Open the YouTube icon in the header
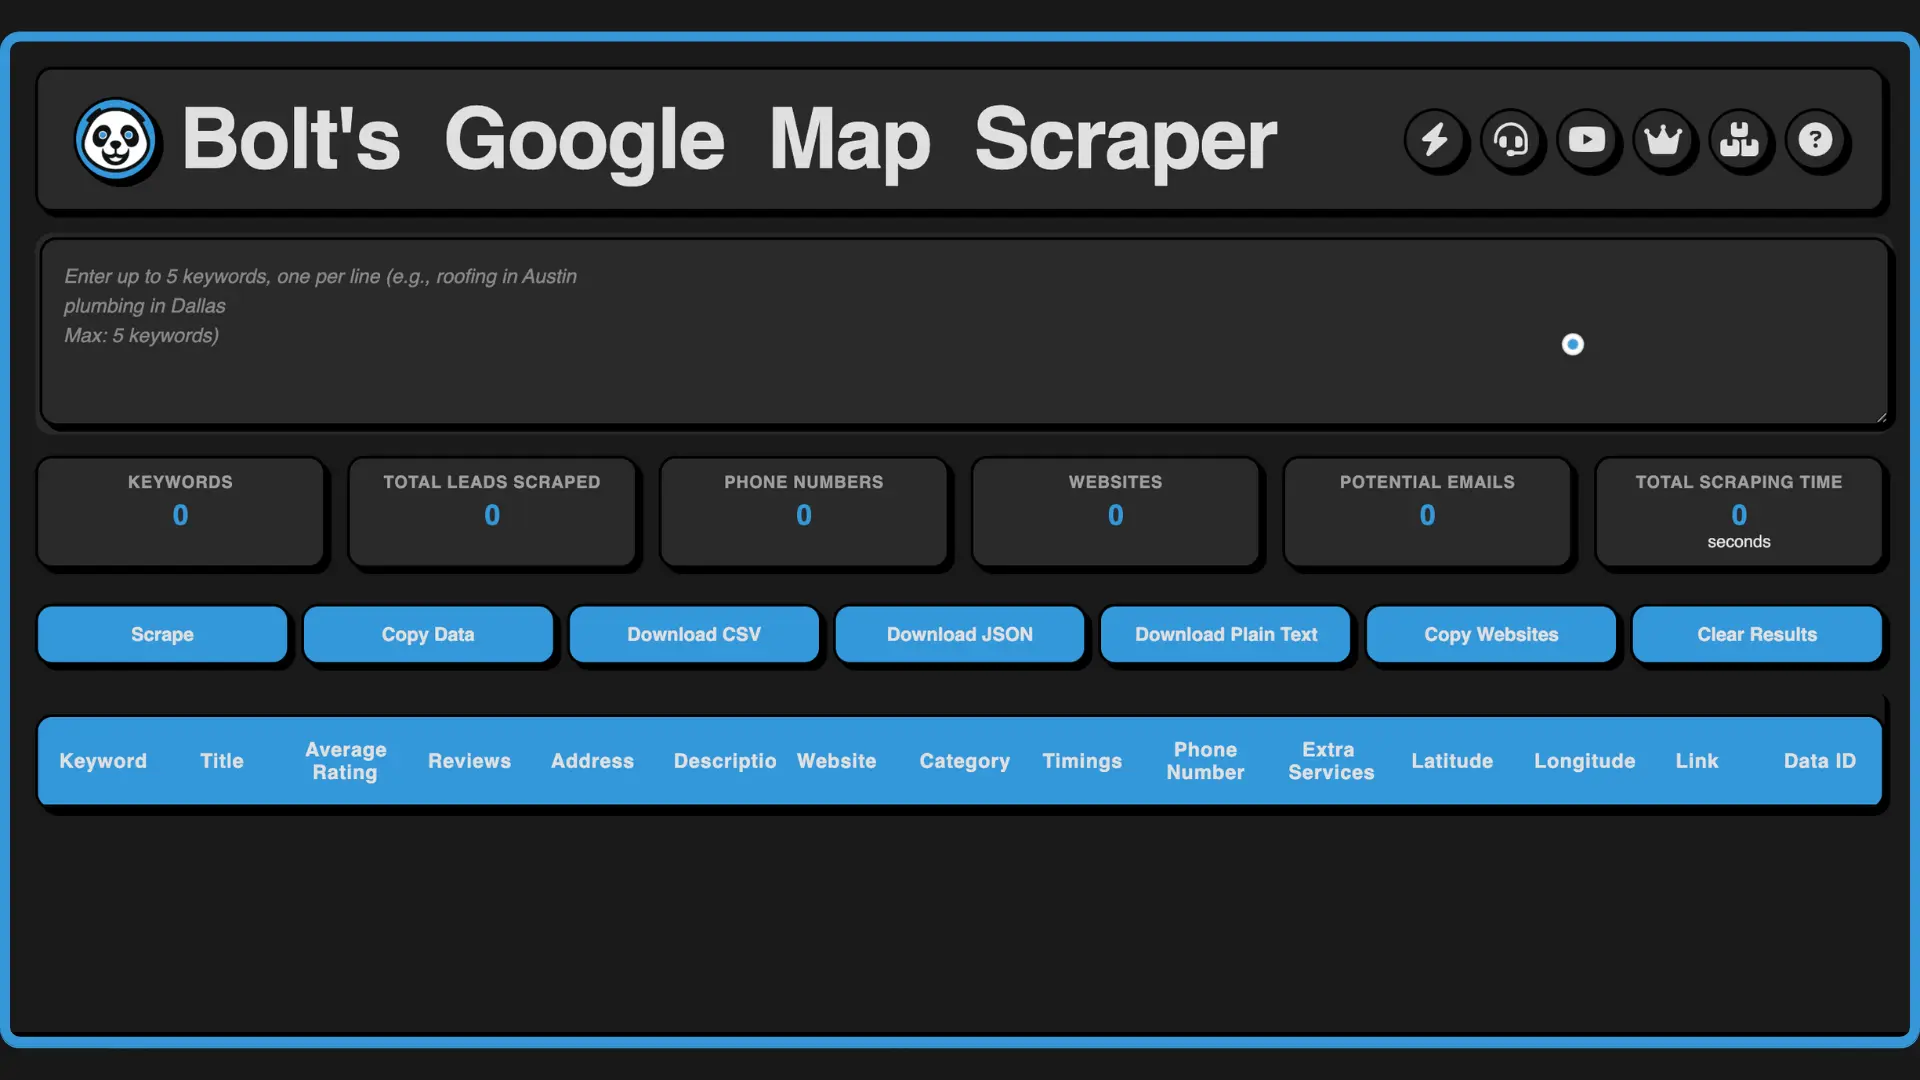 [1588, 141]
